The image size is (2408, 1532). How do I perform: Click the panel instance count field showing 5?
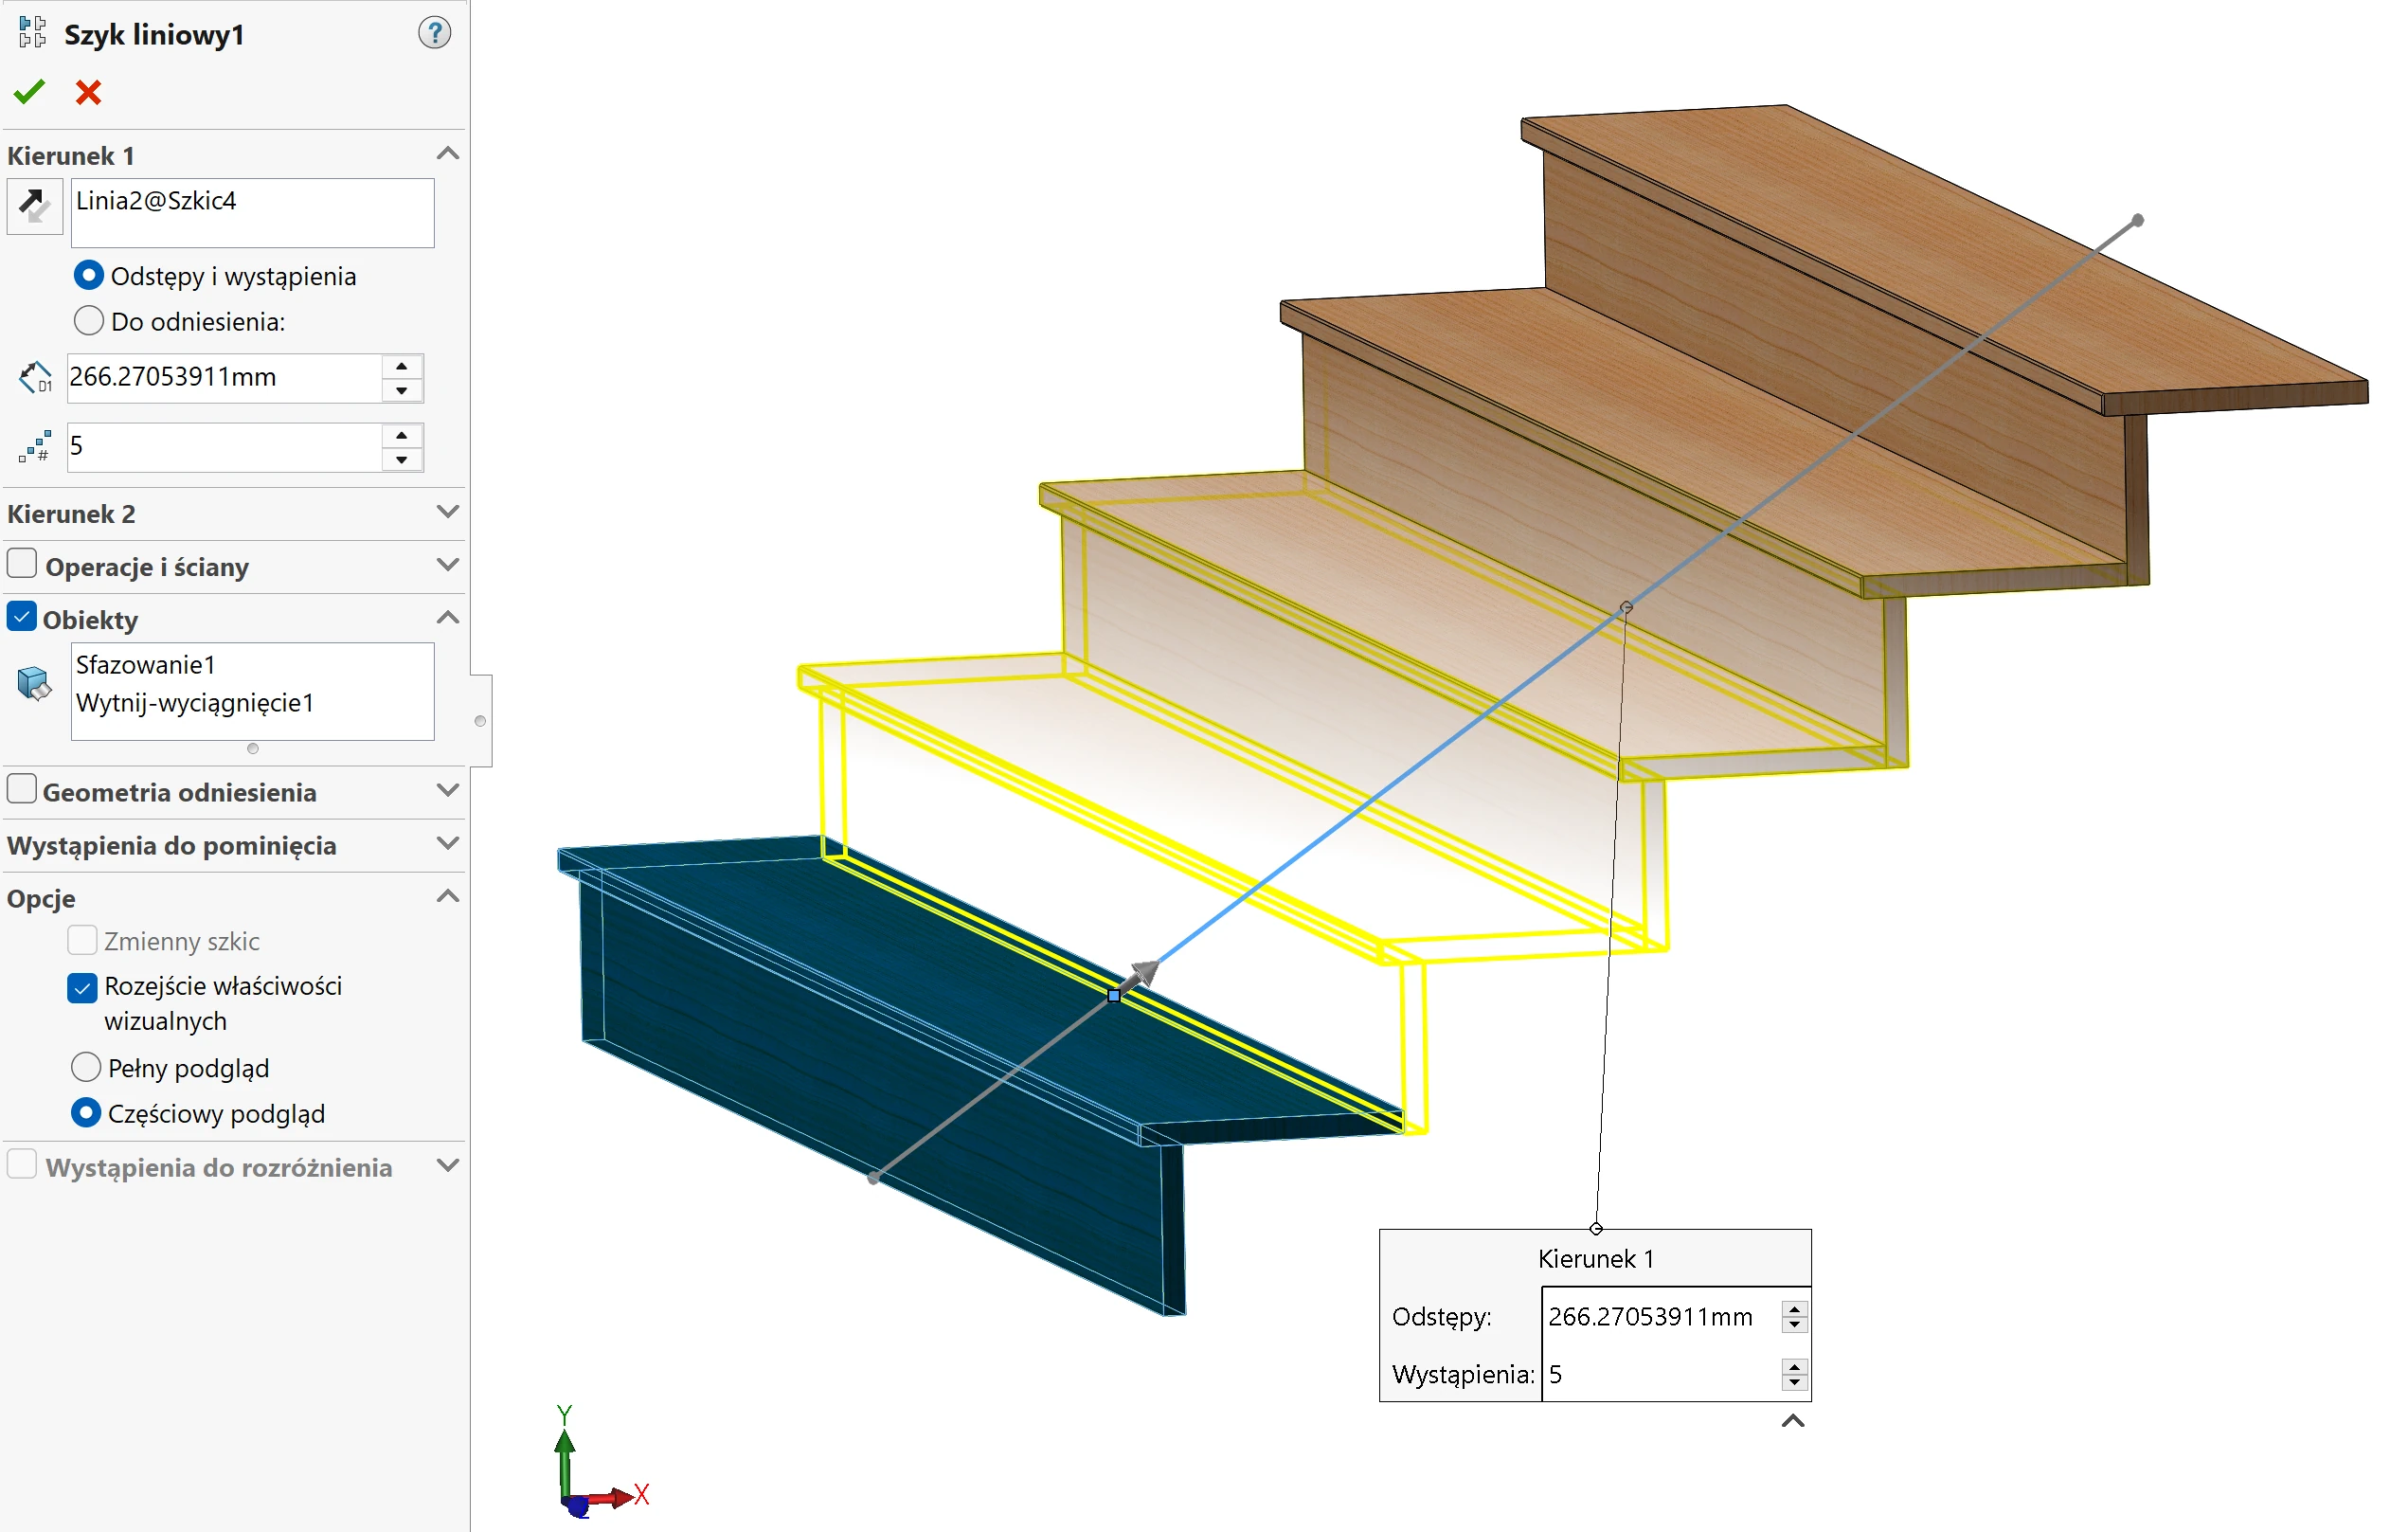tap(225, 447)
